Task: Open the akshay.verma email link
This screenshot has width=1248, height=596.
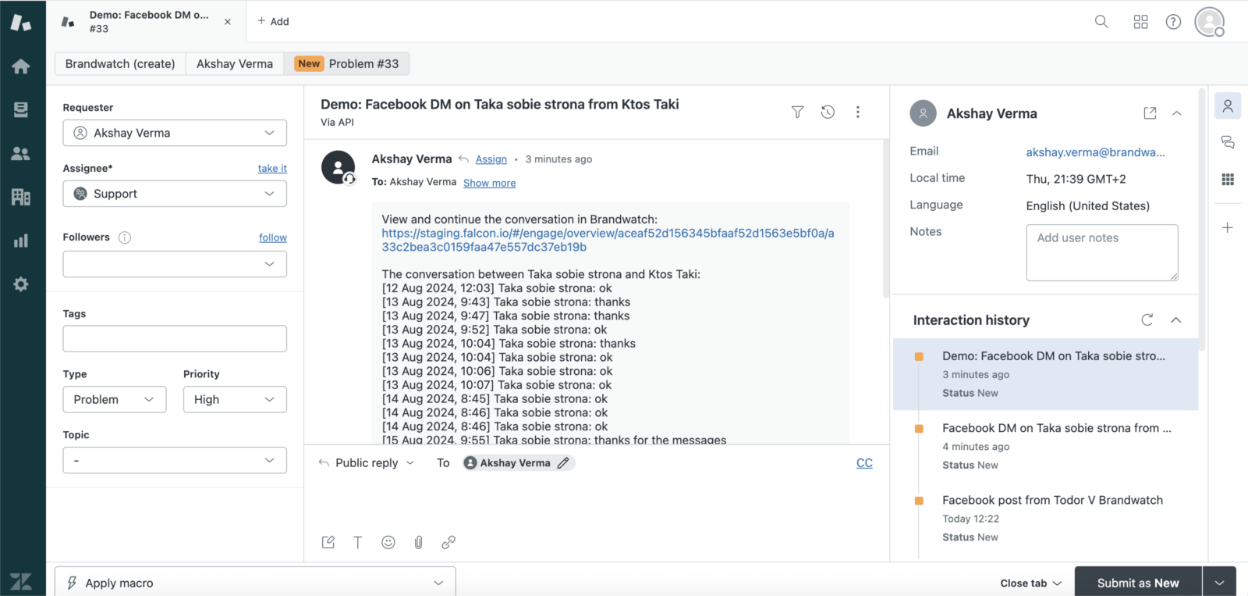Action: point(1096,152)
